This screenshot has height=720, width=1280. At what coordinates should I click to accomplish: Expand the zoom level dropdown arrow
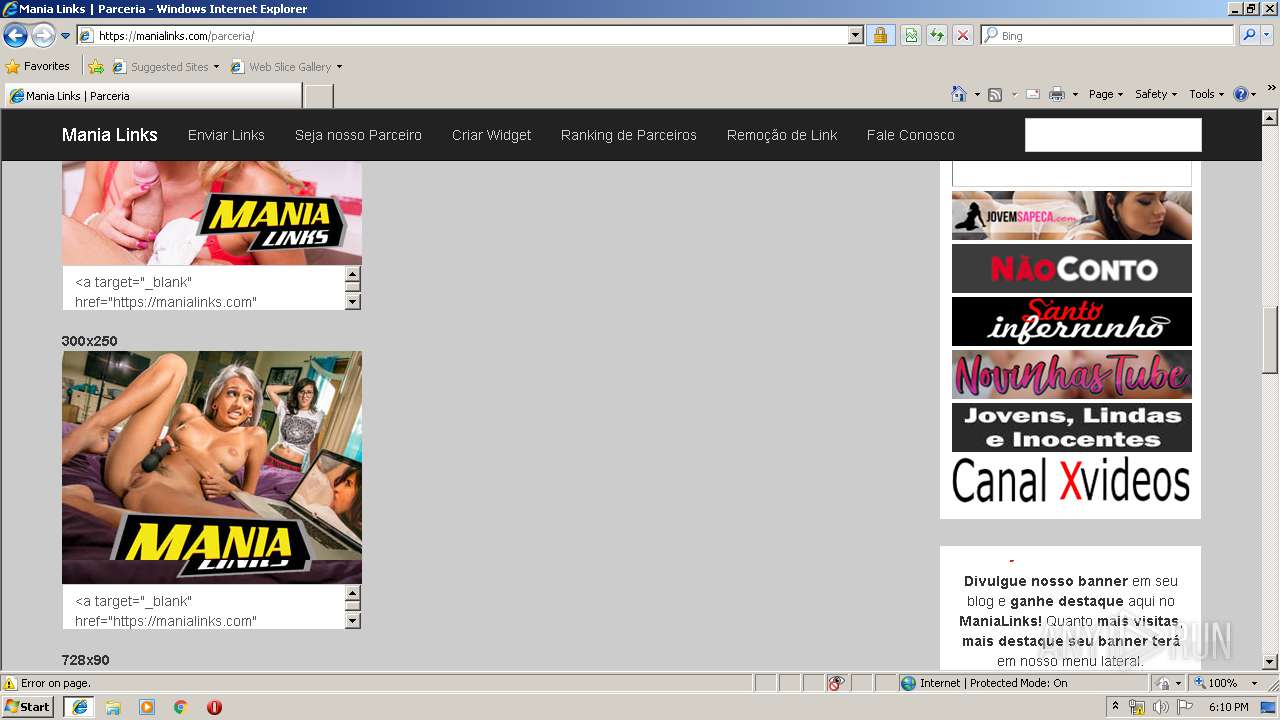pyautogui.click(x=1254, y=683)
